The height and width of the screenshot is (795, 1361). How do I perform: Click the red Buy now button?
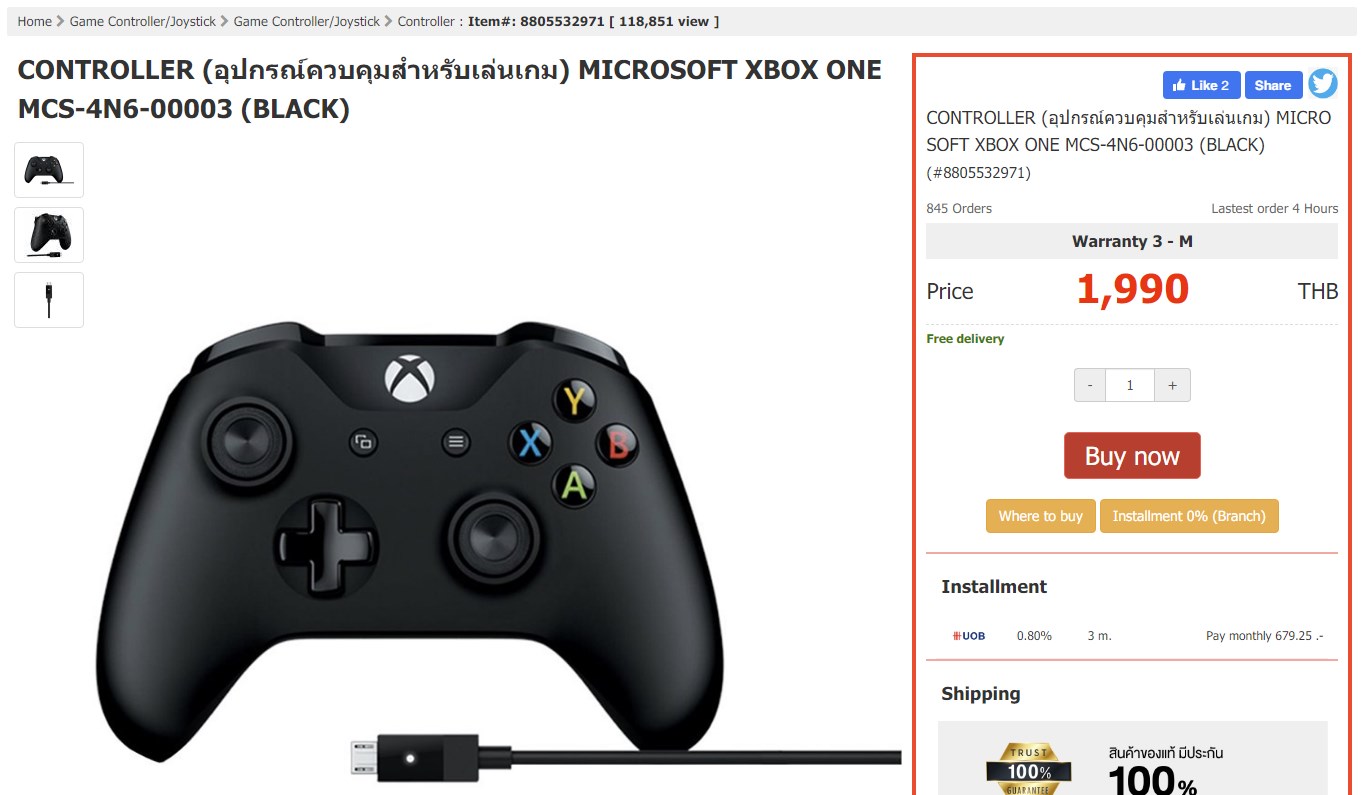(1132, 456)
